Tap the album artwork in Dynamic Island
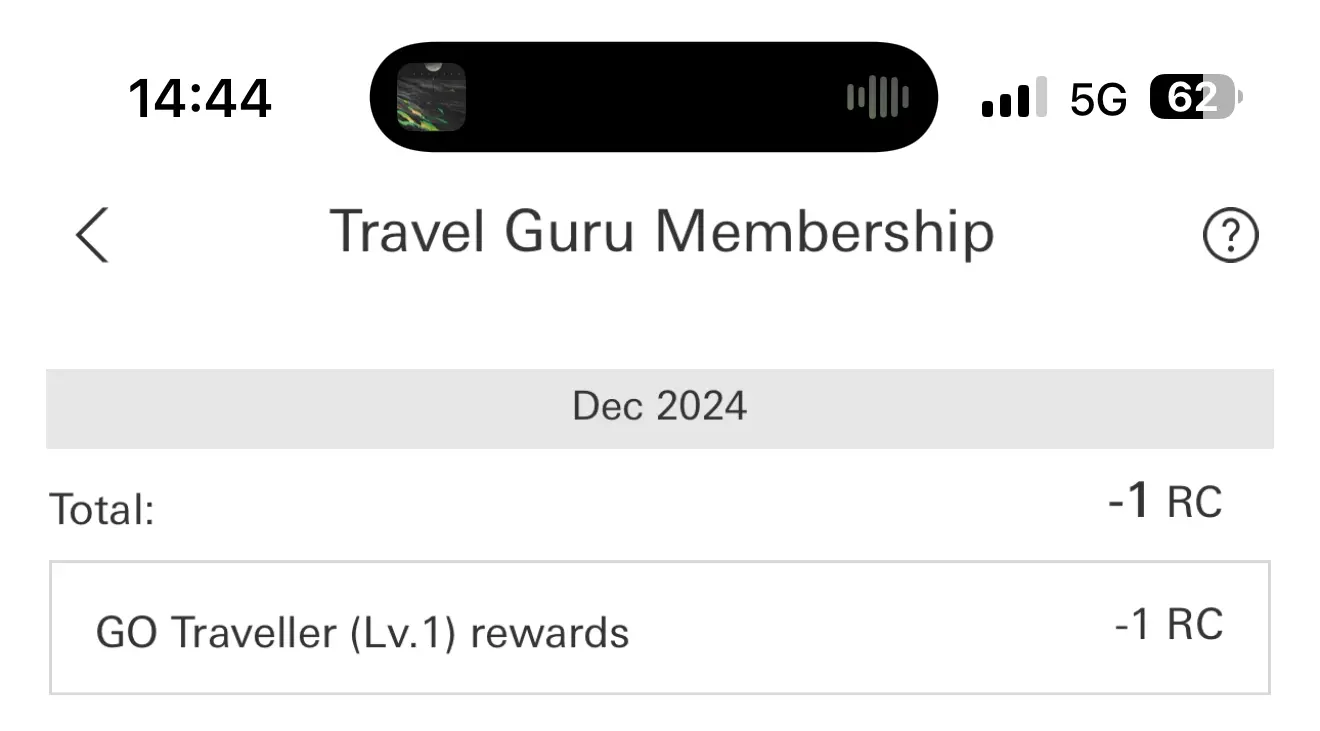This screenshot has height=731, width=1320. pos(431,97)
